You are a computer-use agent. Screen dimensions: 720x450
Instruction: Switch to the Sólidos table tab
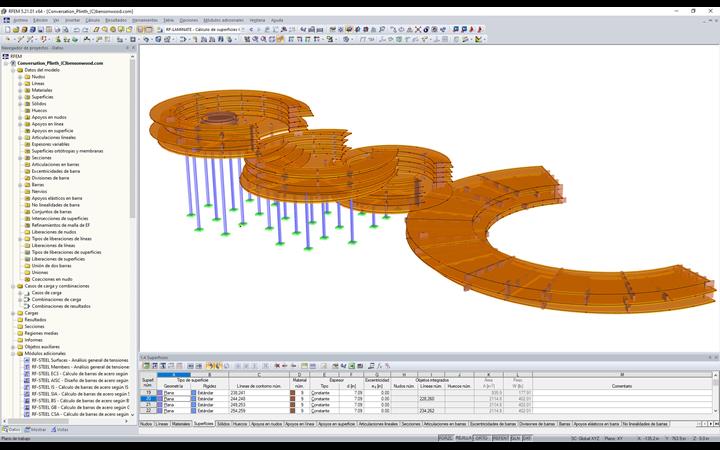223,424
